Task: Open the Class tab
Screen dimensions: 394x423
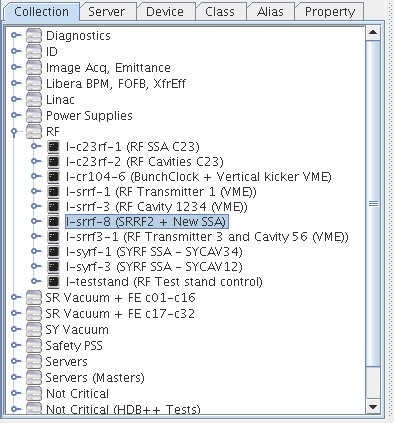Action: pyautogui.click(x=220, y=12)
